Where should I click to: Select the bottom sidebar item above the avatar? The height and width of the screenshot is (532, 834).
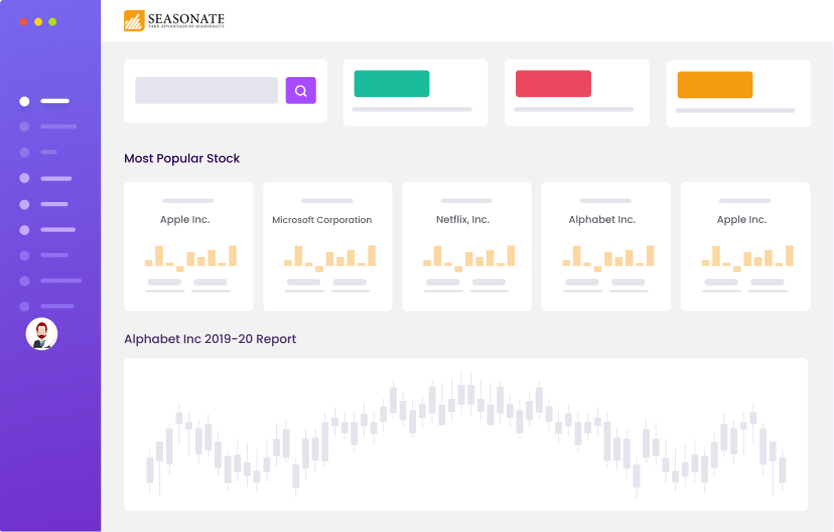(x=45, y=306)
